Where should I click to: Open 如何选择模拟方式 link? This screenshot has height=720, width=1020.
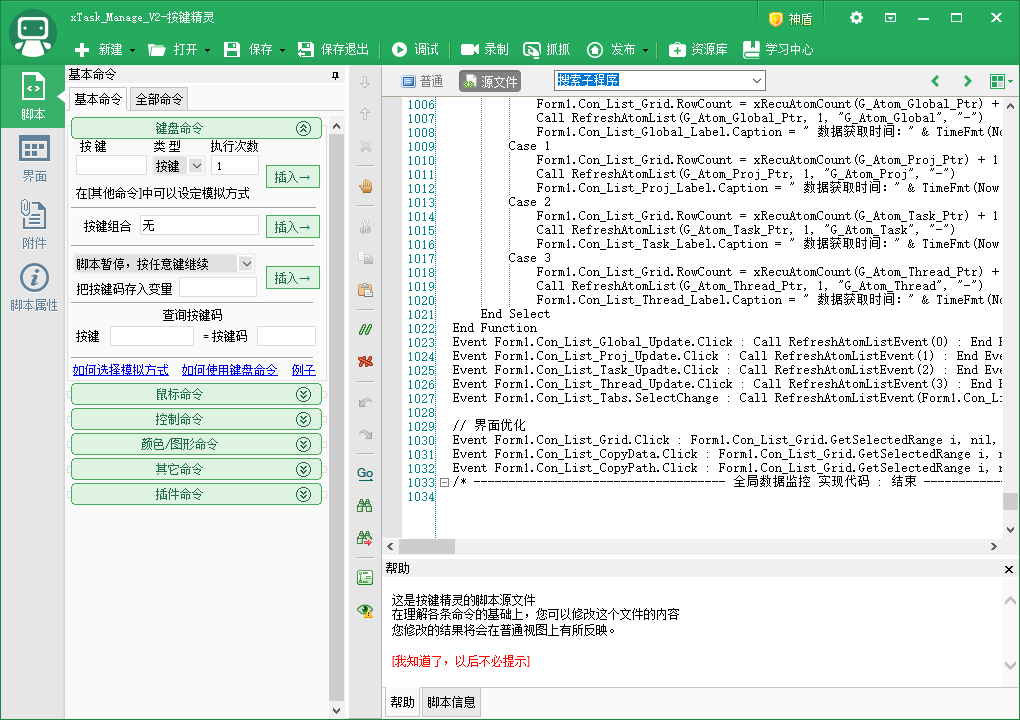(120, 370)
